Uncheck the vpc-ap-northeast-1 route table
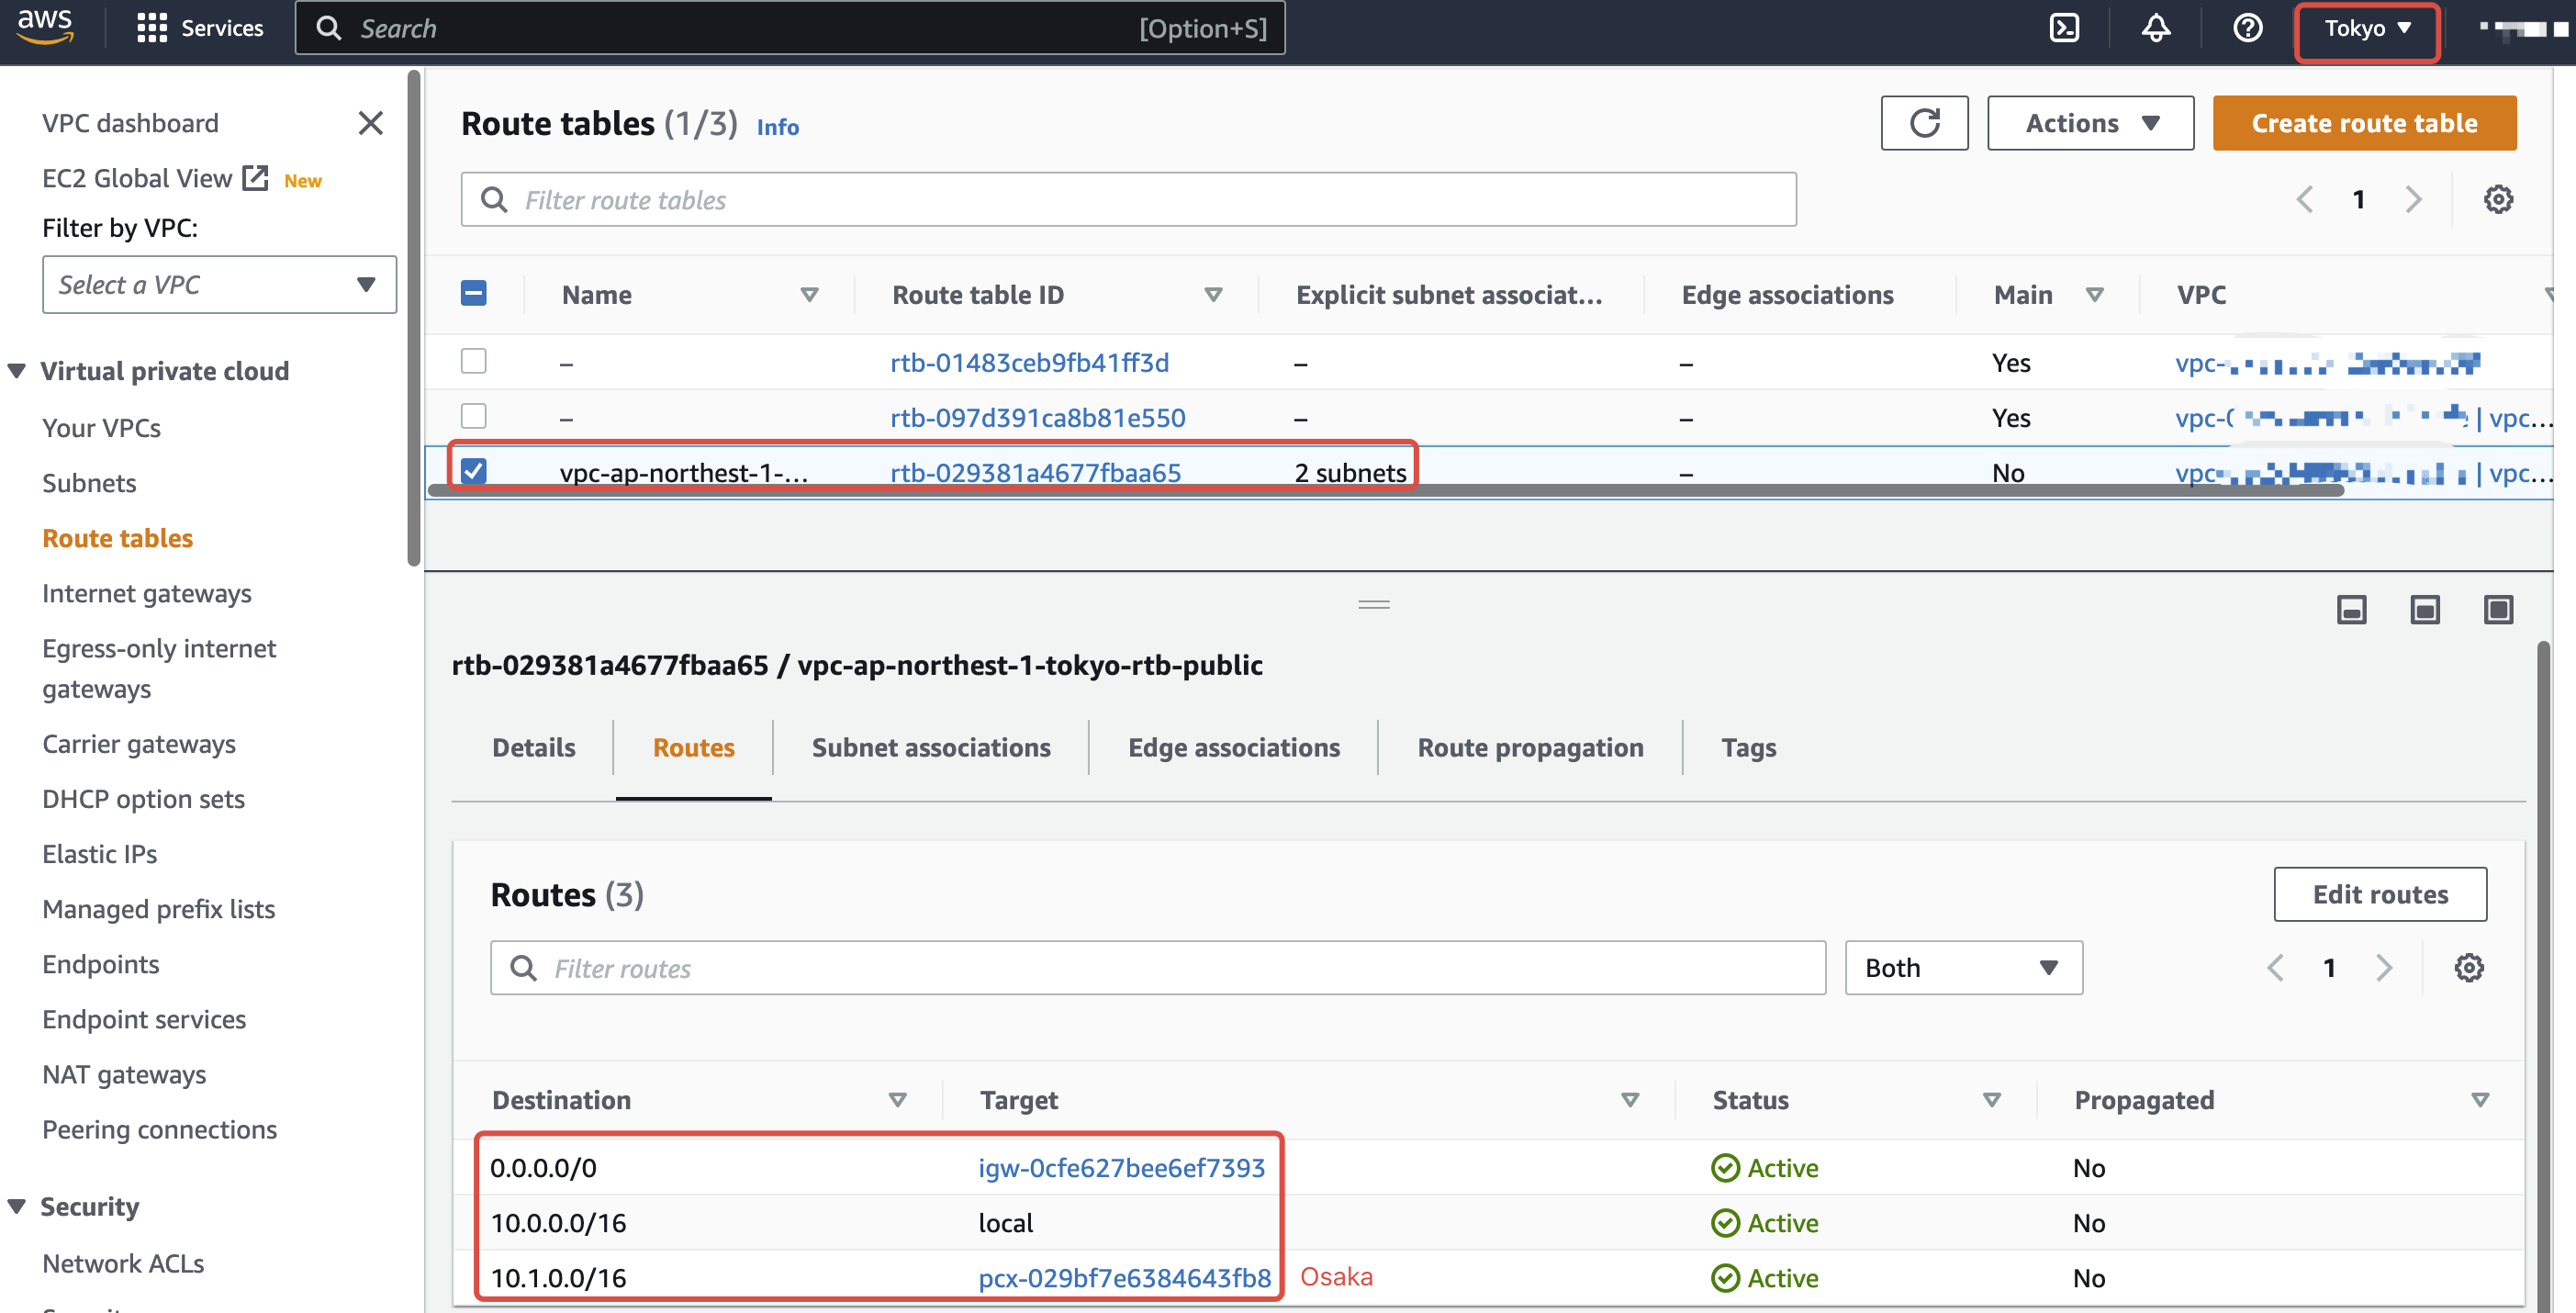 473,471
